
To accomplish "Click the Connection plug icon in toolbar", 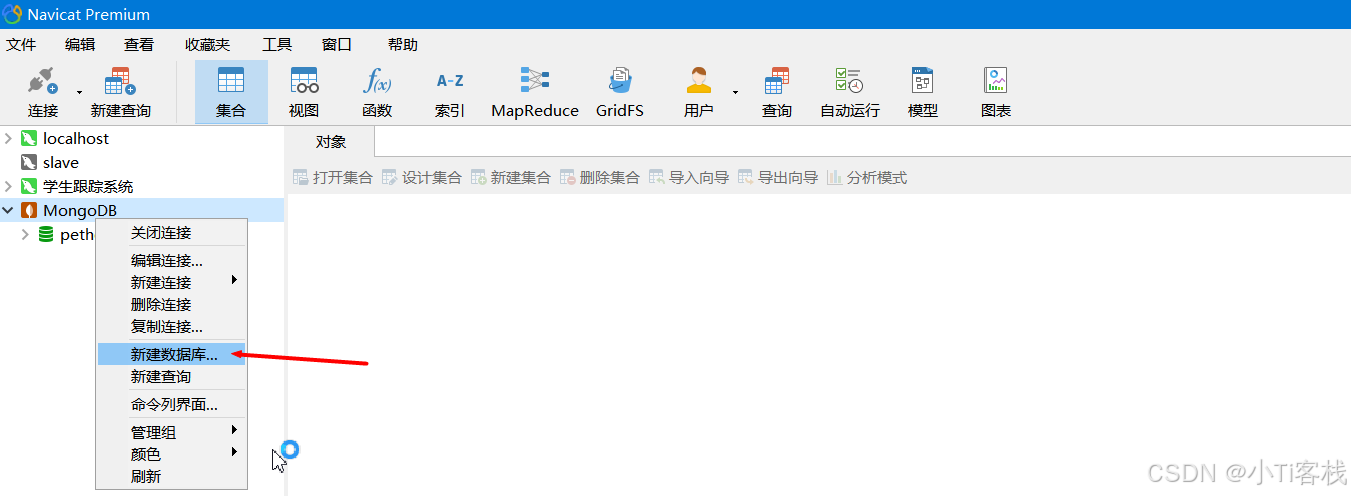I will click(x=43, y=81).
